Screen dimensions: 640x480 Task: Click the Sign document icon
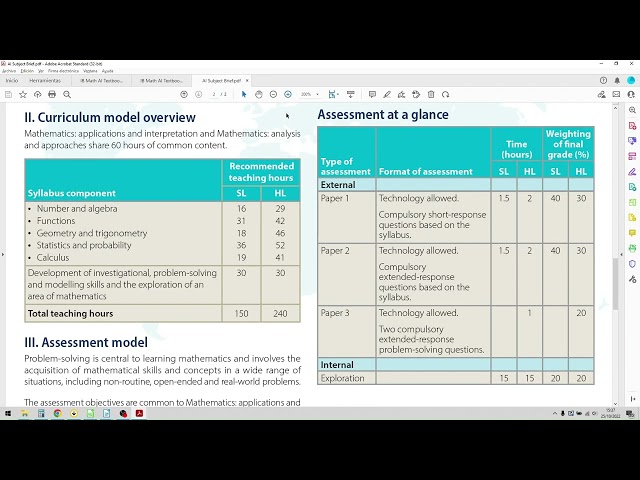(x=402, y=95)
